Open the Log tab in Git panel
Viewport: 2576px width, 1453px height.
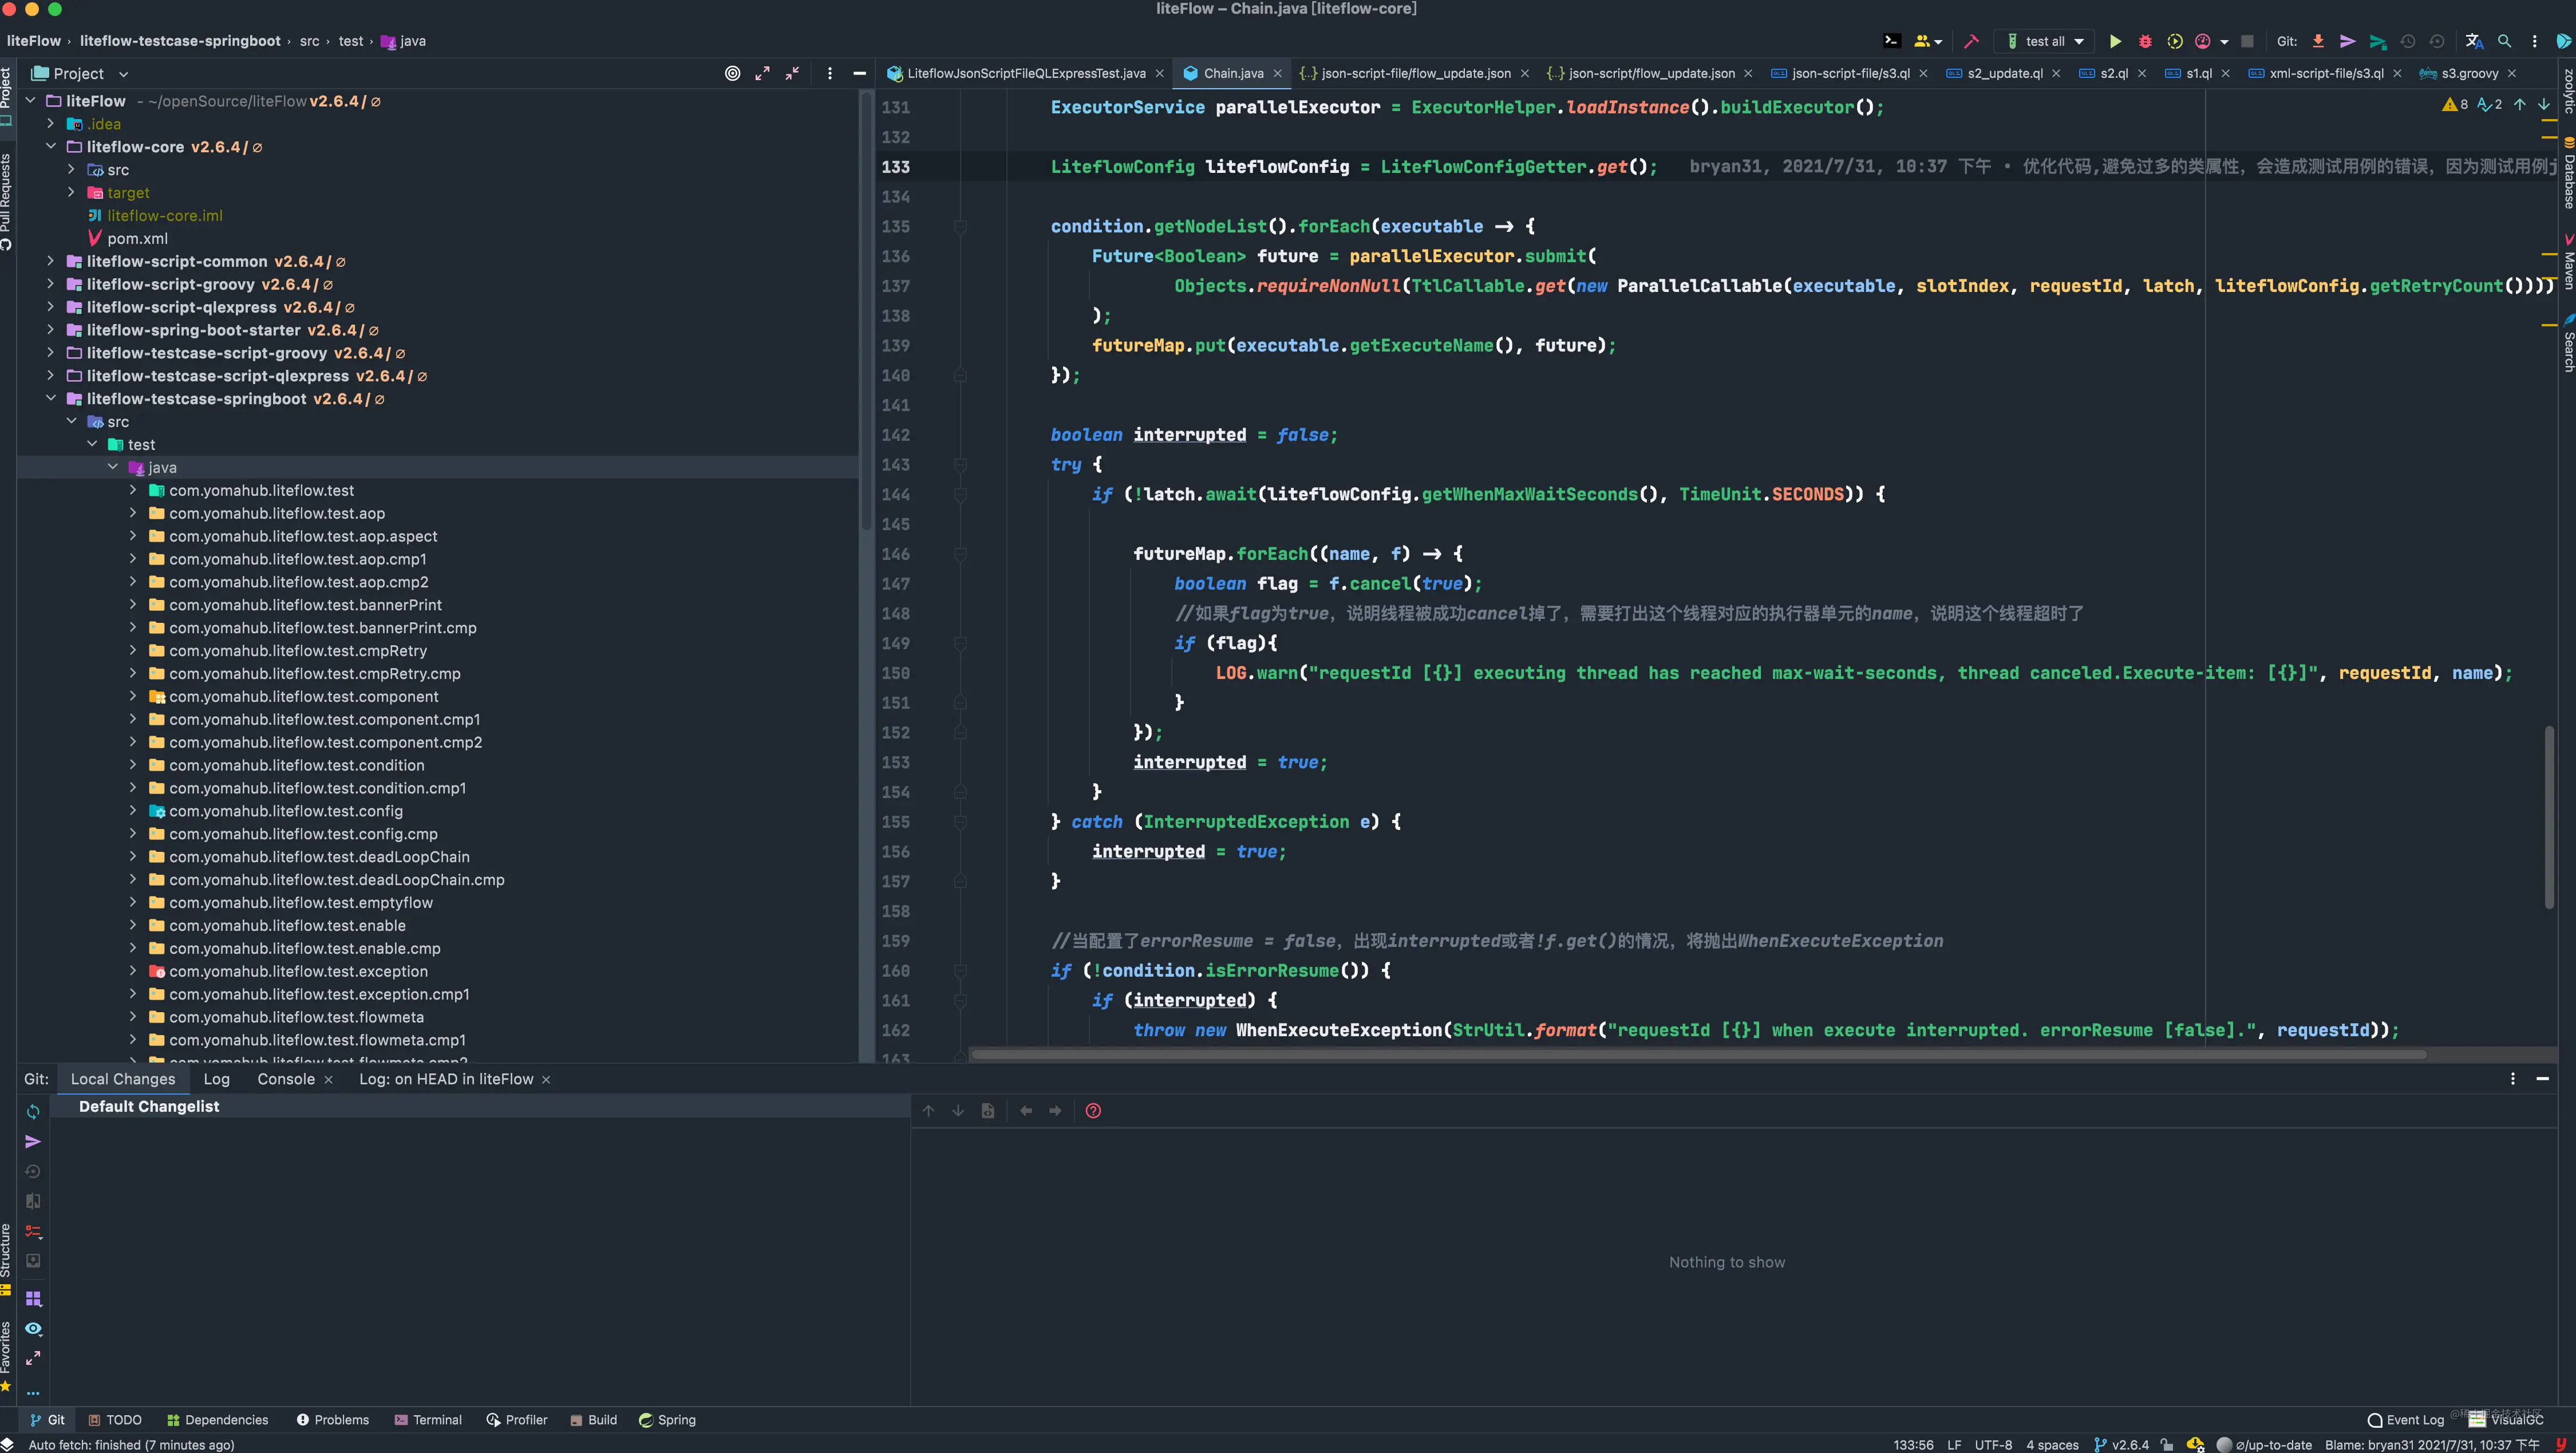point(216,1079)
